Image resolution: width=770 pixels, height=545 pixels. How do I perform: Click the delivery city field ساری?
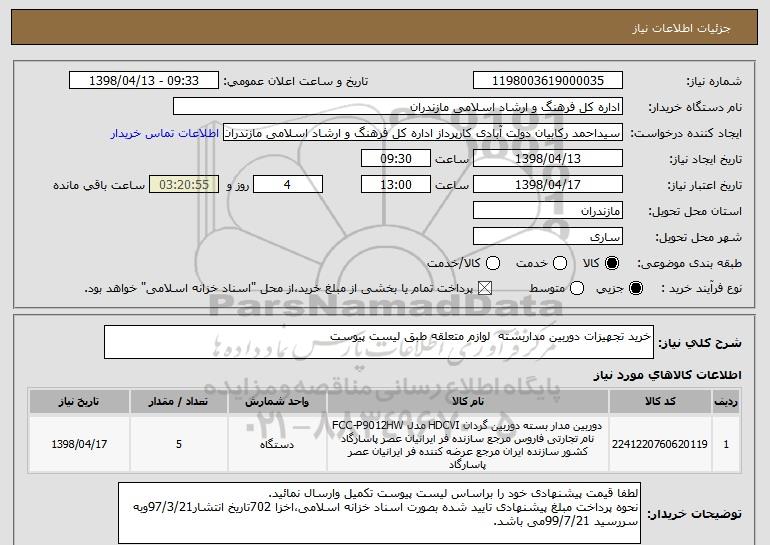[x=548, y=237]
